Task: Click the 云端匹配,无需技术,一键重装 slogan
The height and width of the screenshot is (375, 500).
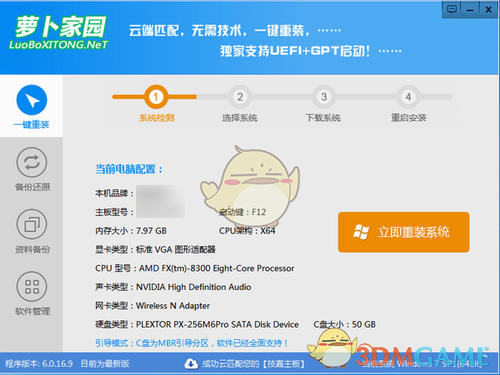Action: coord(219,31)
